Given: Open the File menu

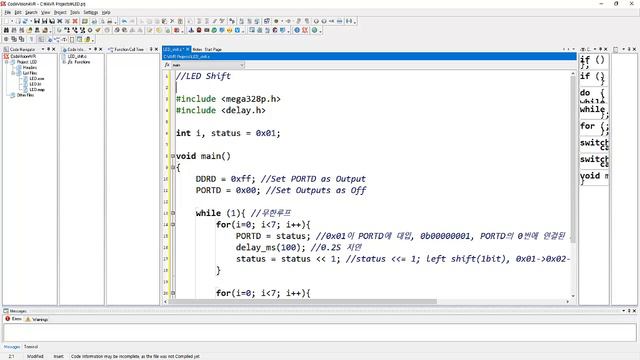Looking at the screenshot, I should tap(8, 13).
